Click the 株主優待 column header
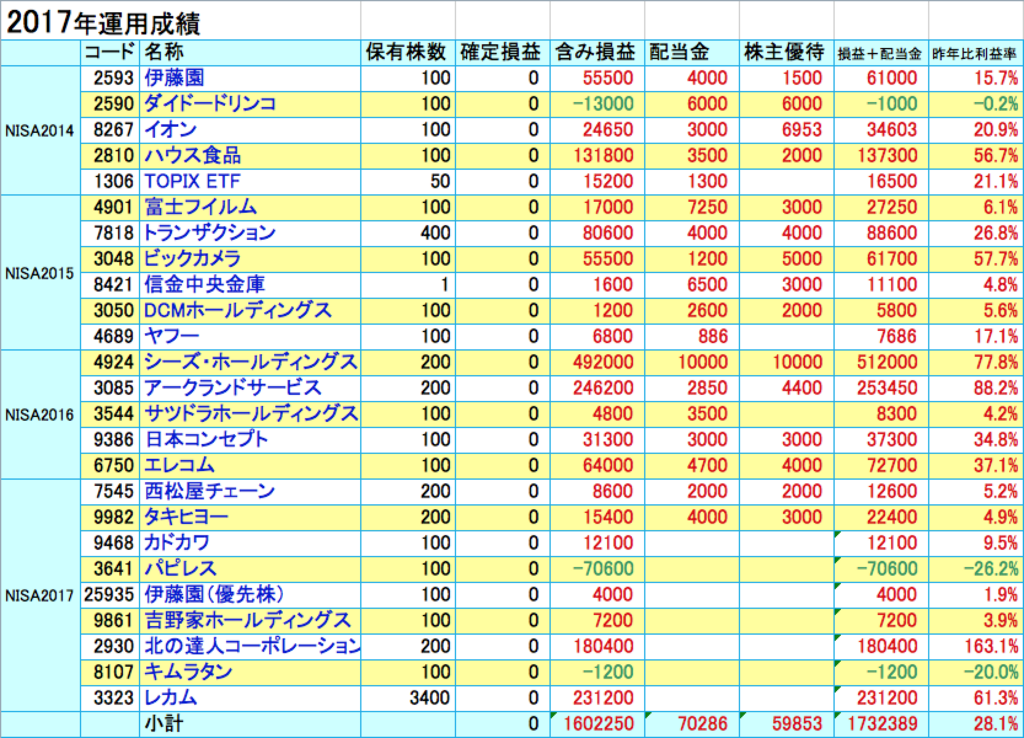 (x=784, y=52)
